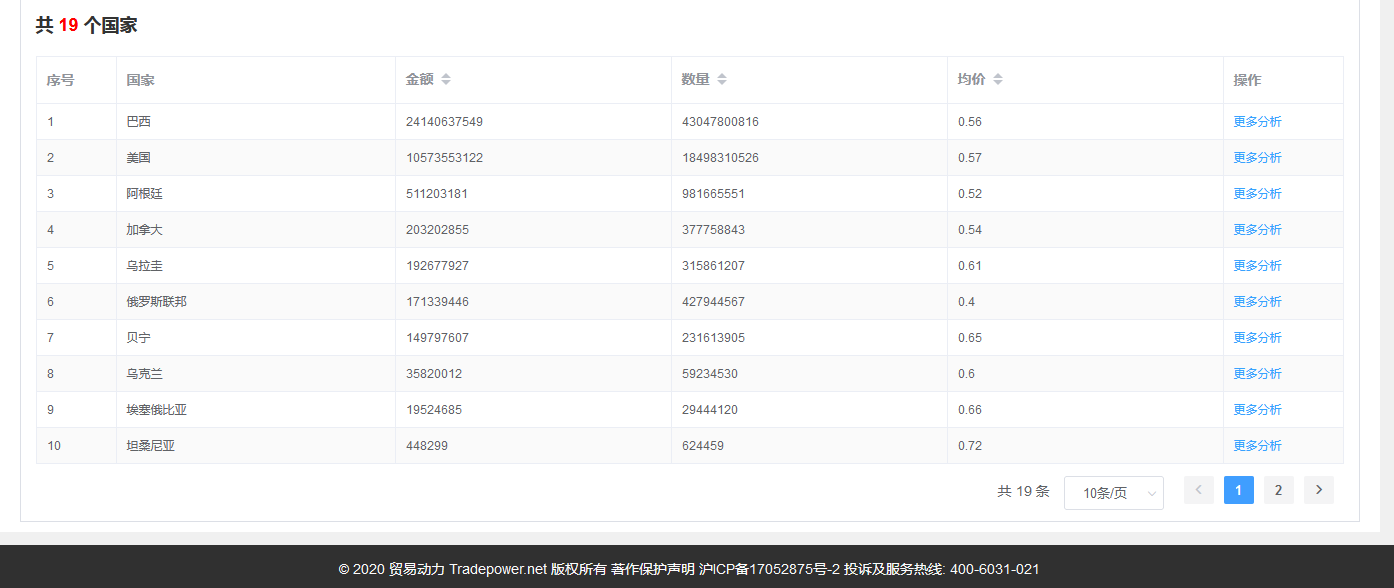Click quantity value 315861207
The height and width of the screenshot is (588, 1394).
click(x=713, y=266)
